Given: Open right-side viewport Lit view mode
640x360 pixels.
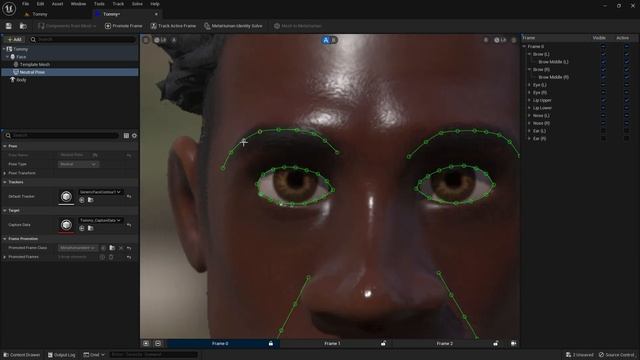Looking at the screenshot, I should point(500,40).
